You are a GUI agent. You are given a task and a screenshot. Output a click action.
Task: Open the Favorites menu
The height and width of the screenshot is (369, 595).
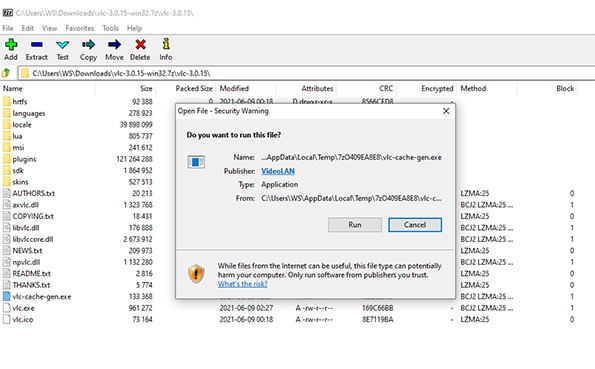click(x=80, y=28)
